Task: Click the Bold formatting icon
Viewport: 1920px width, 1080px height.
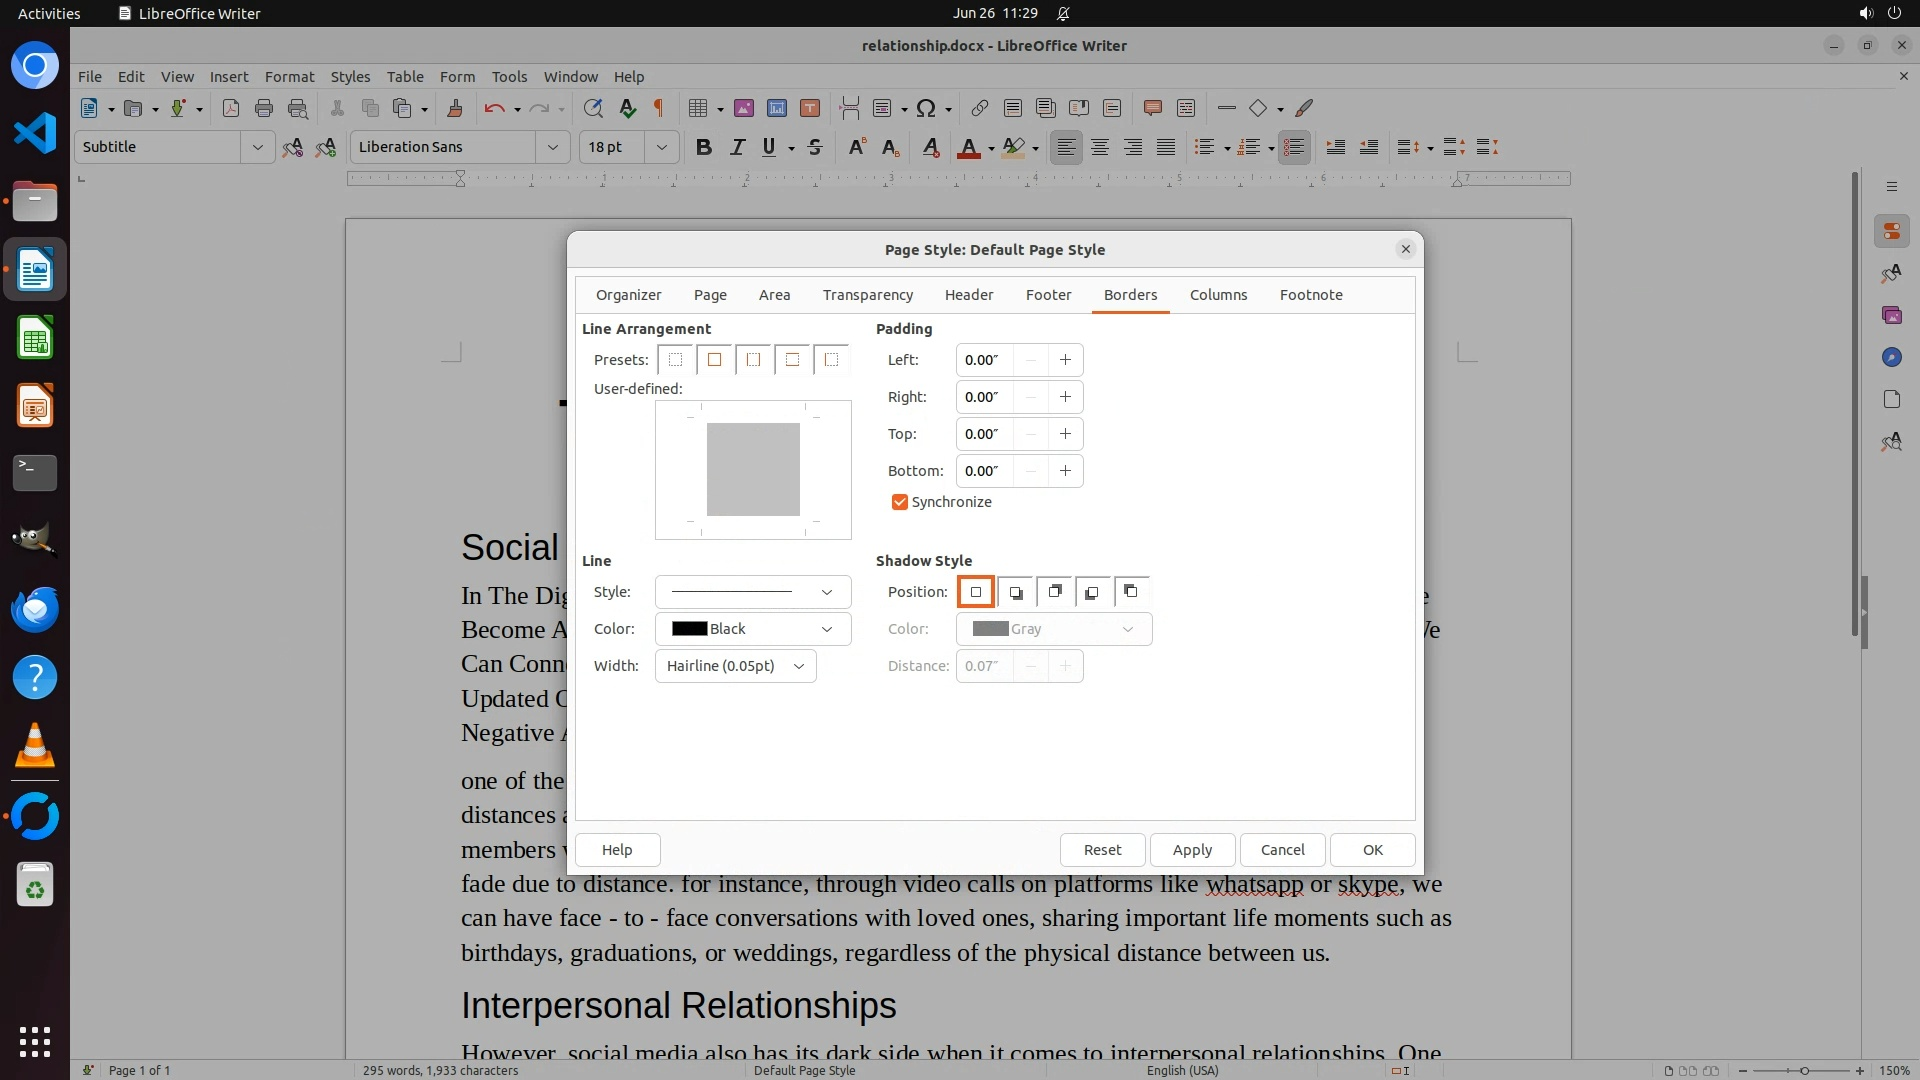Action: pos(703,147)
